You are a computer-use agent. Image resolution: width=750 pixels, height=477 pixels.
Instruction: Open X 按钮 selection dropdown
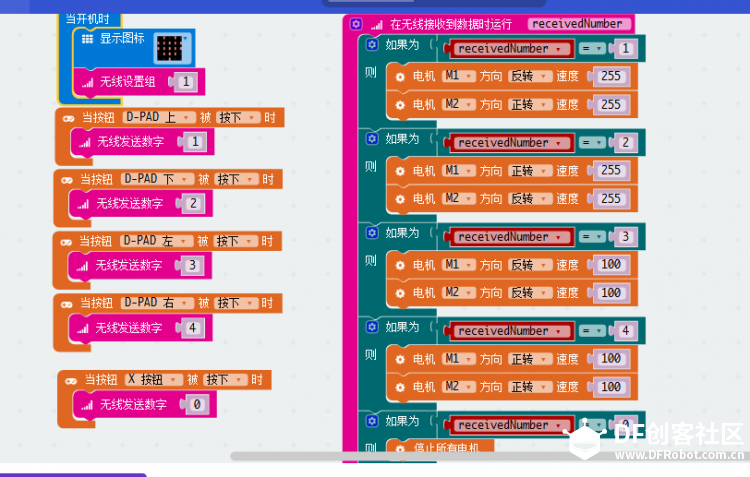tap(154, 380)
